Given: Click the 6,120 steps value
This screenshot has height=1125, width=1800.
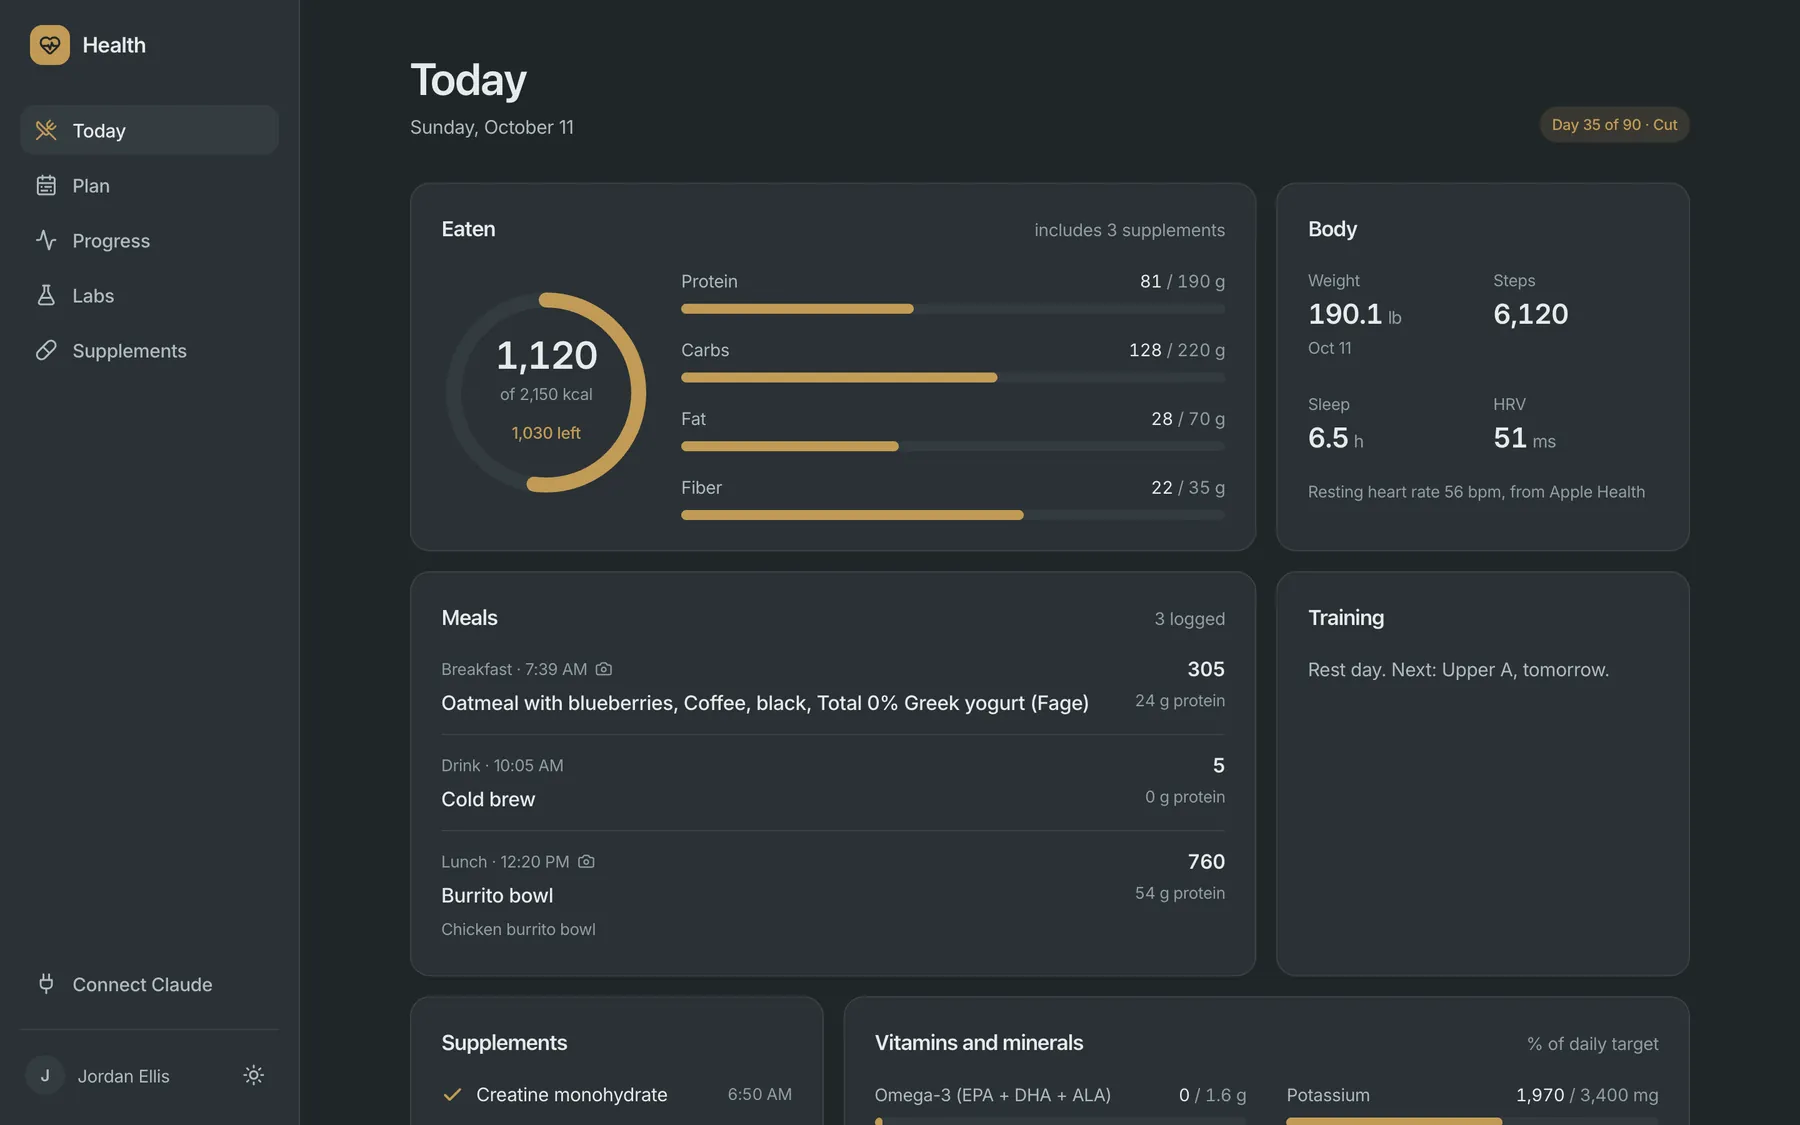Looking at the screenshot, I should (x=1531, y=314).
